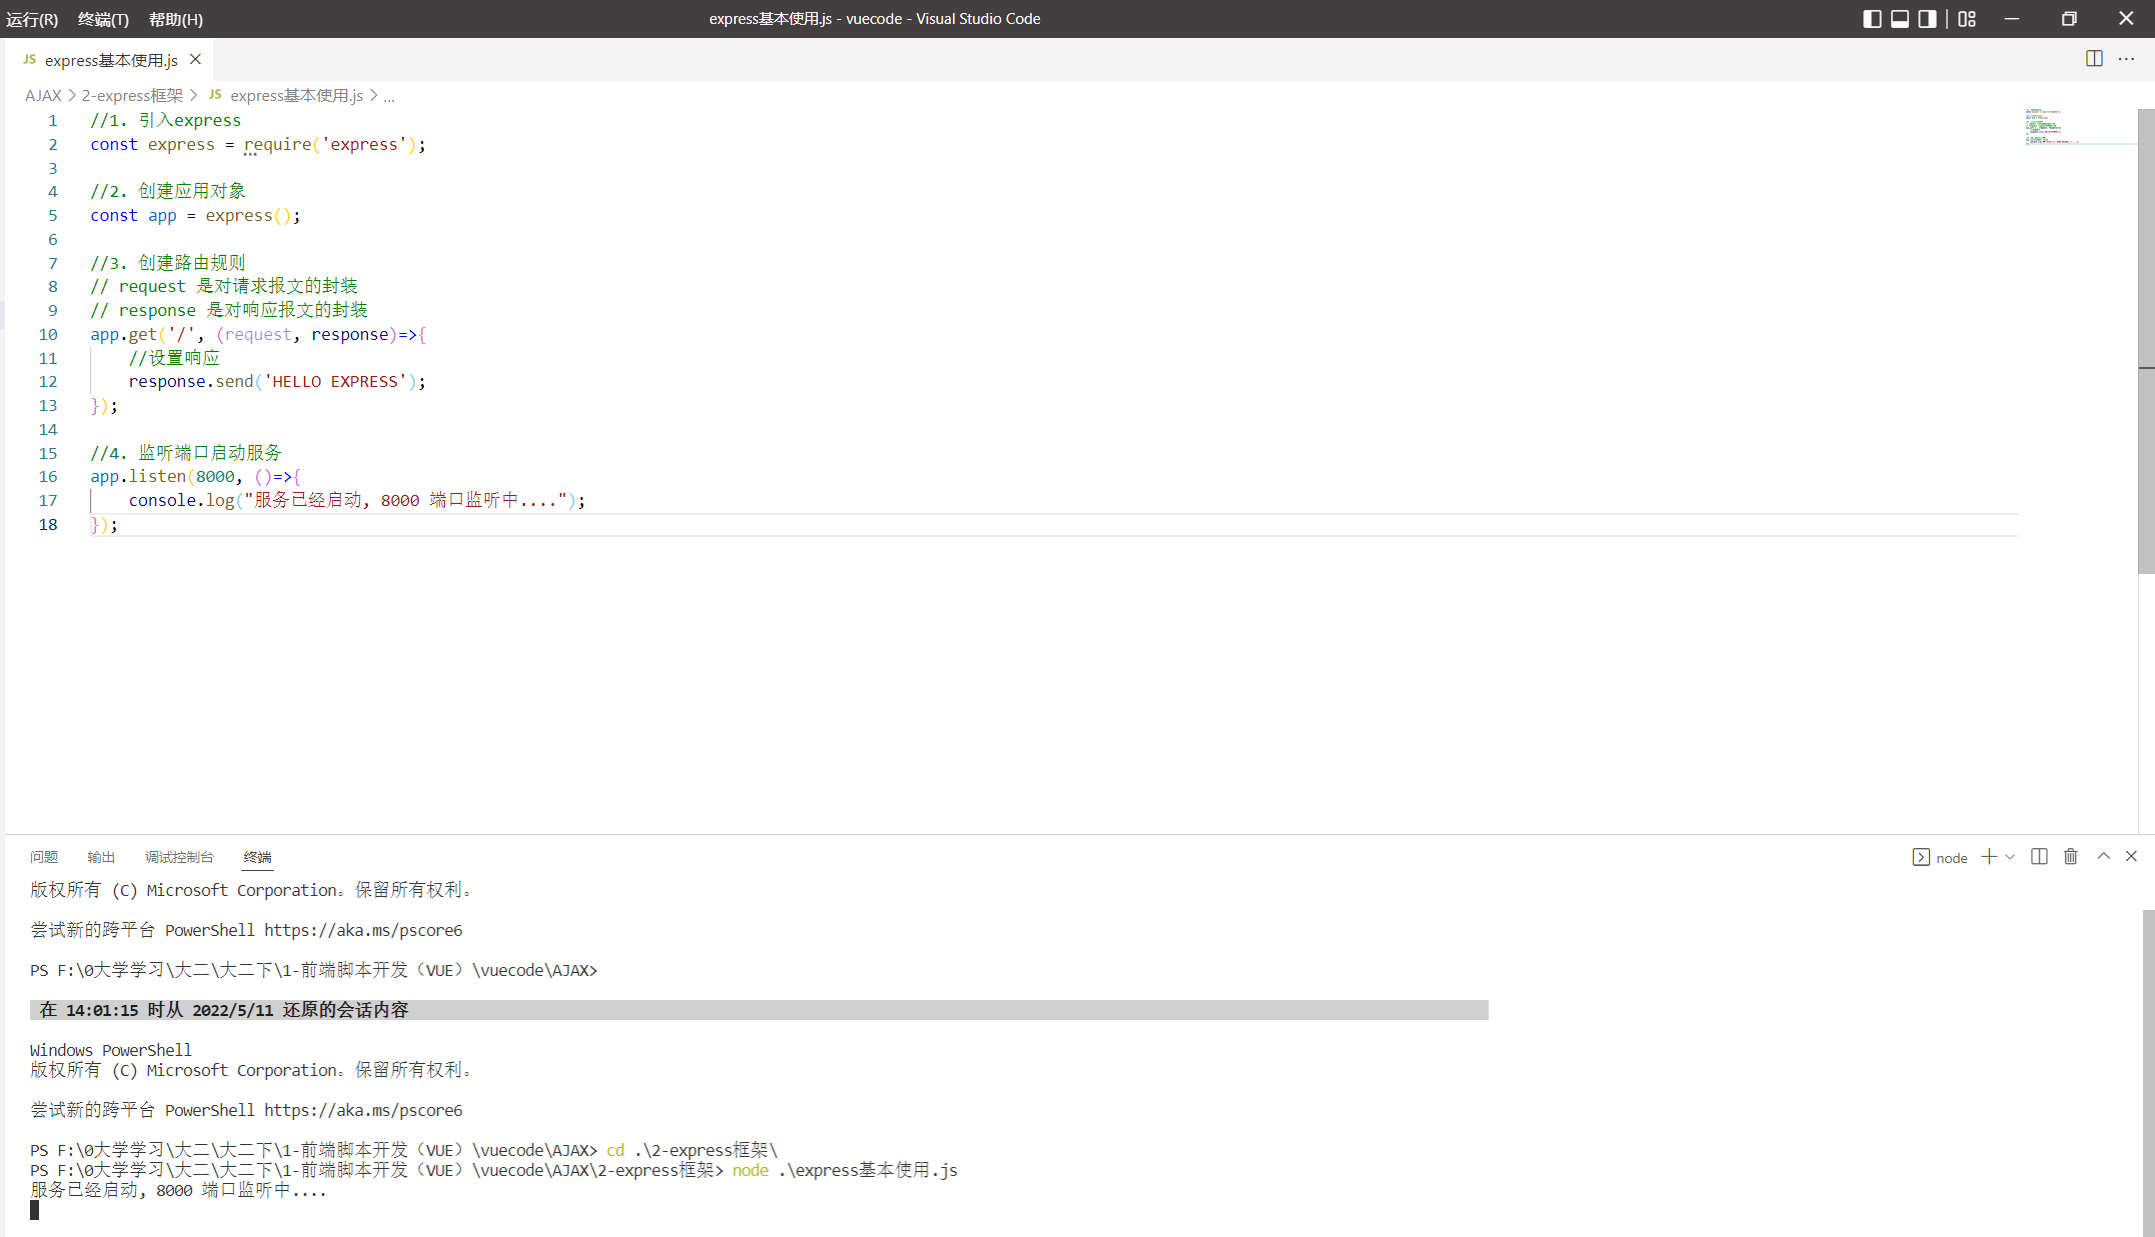Image resolution: width=2155 pixels, height=1237 pixels.
Task: Kill terminal using trash icon
Action: pyautogui.click(x=2071, y=857)
